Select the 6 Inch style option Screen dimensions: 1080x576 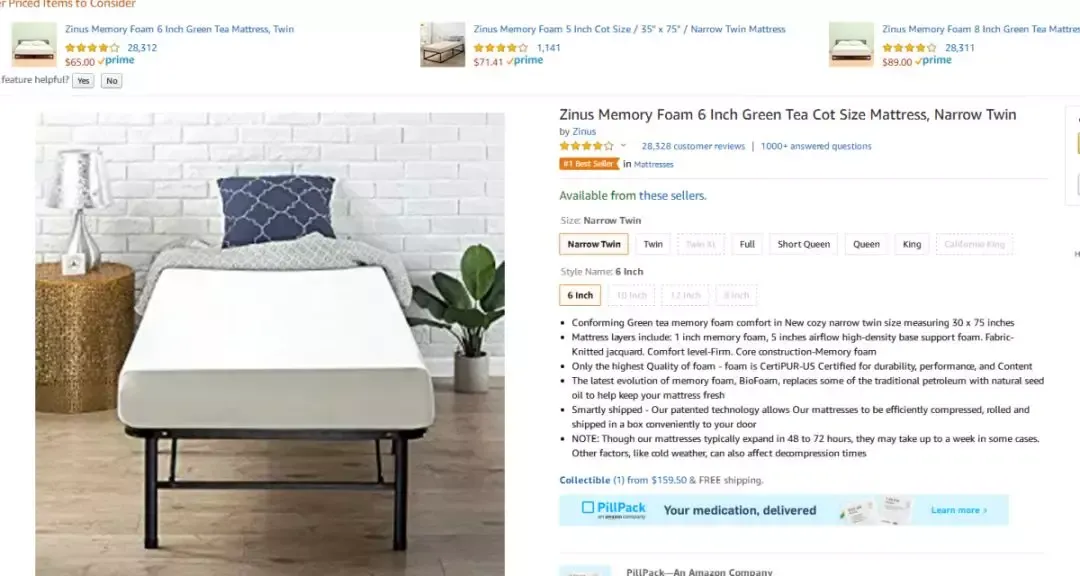pyautogui.click(x=580, y=295)
